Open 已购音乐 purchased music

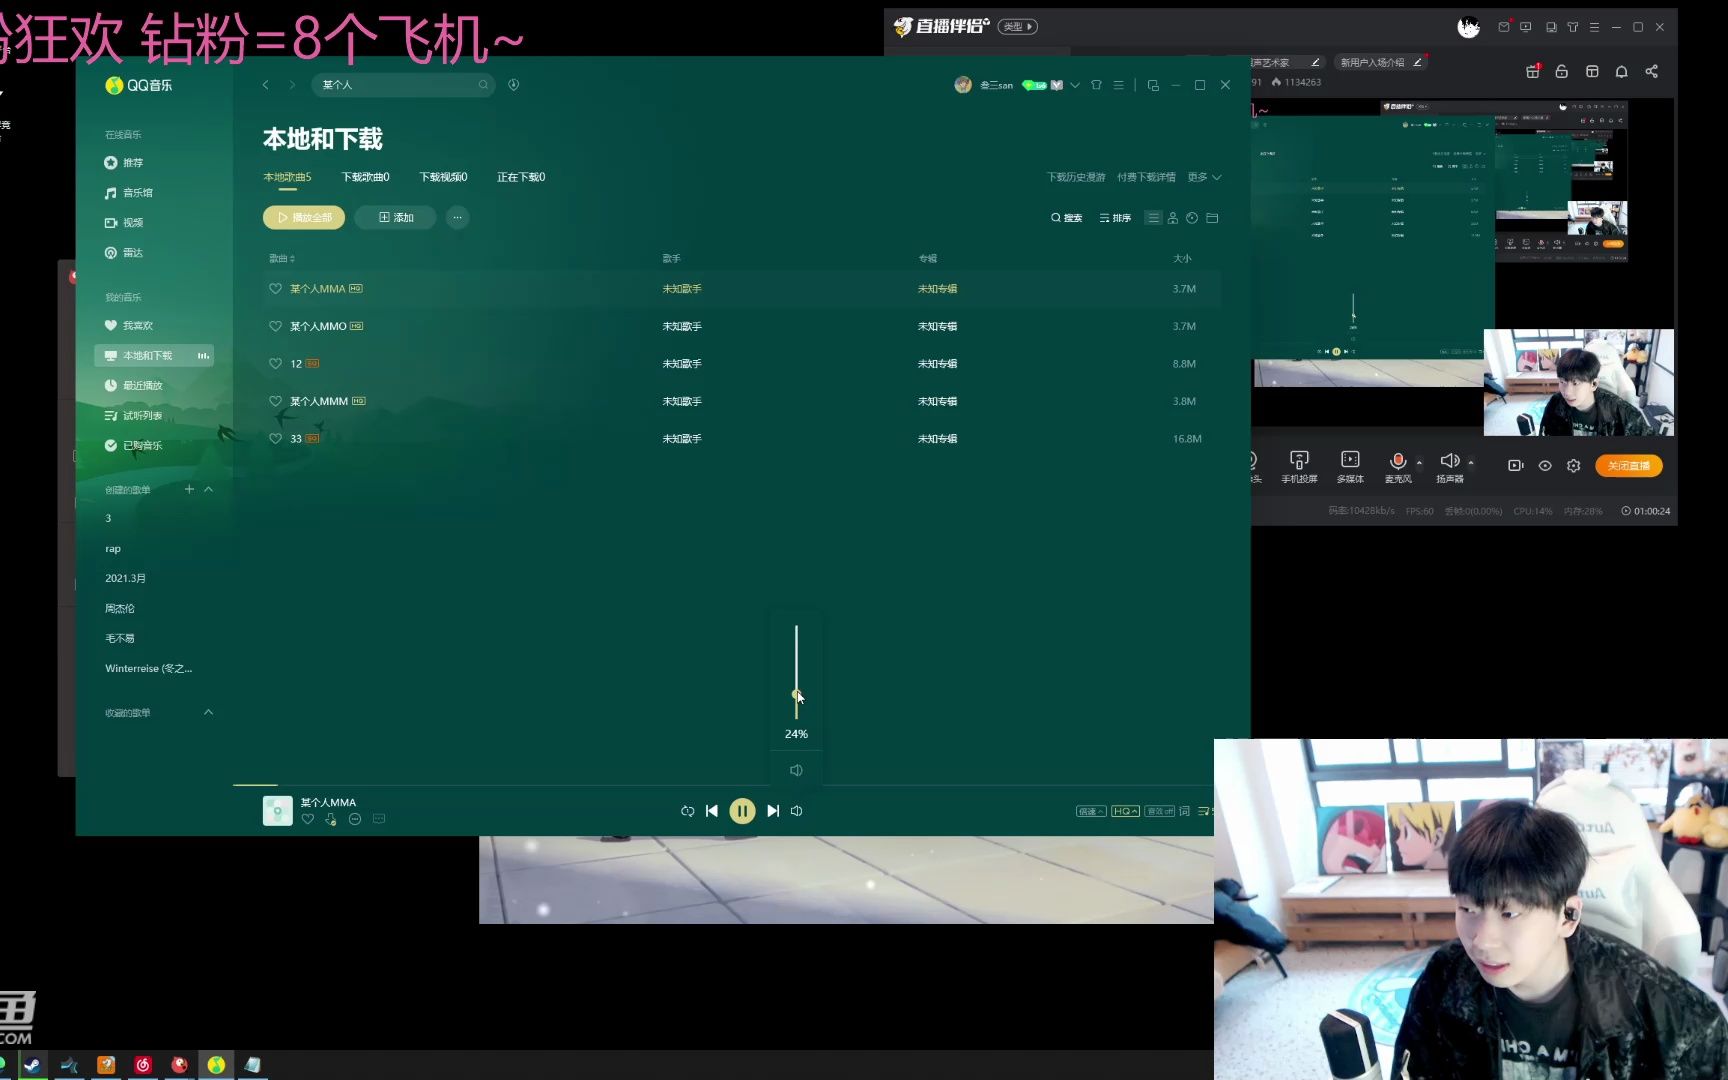pyautogui.click(x=133, y=445)
